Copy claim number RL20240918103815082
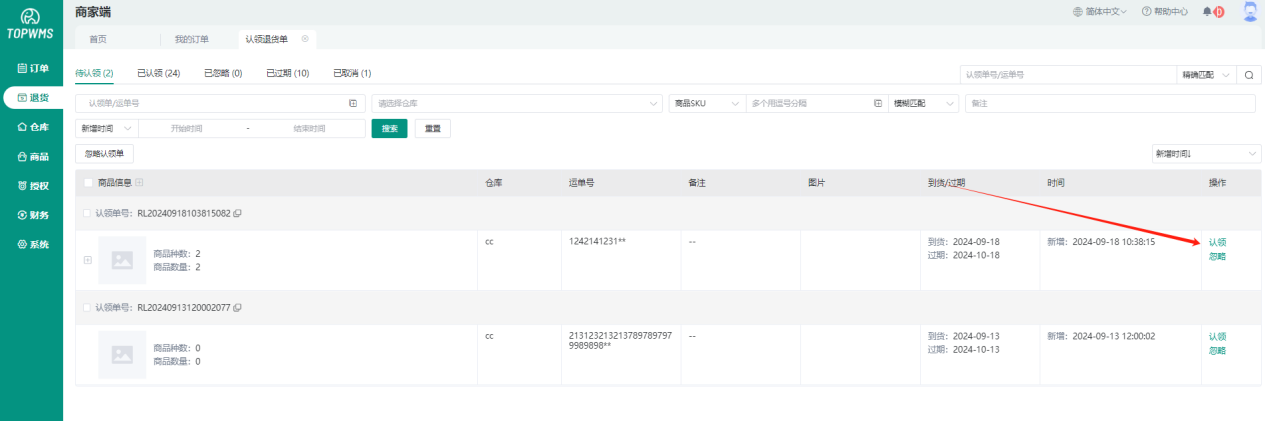 237,214
